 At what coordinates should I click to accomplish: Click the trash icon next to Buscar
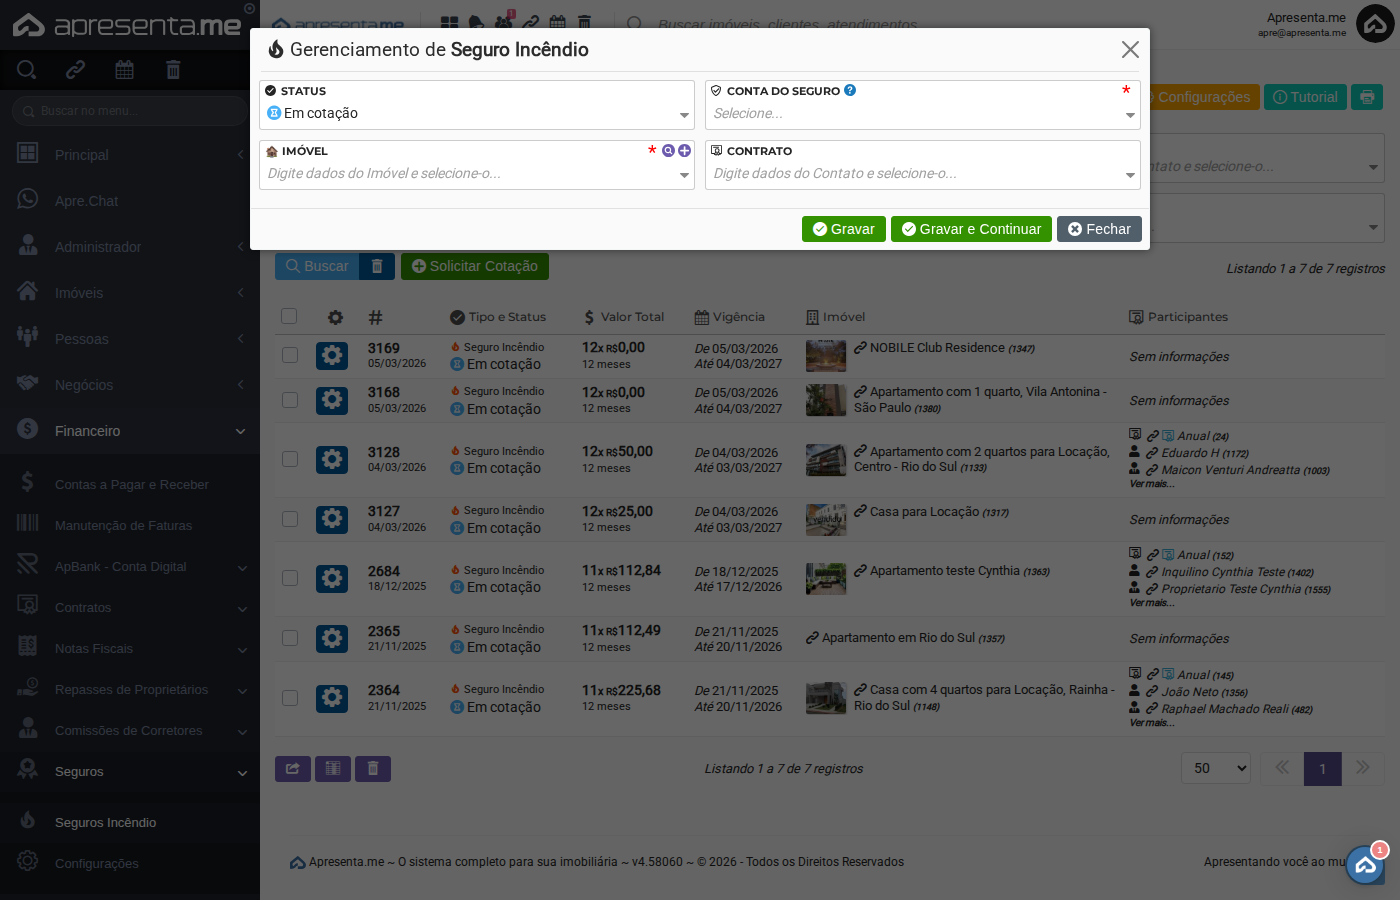(x=377, y=266)
